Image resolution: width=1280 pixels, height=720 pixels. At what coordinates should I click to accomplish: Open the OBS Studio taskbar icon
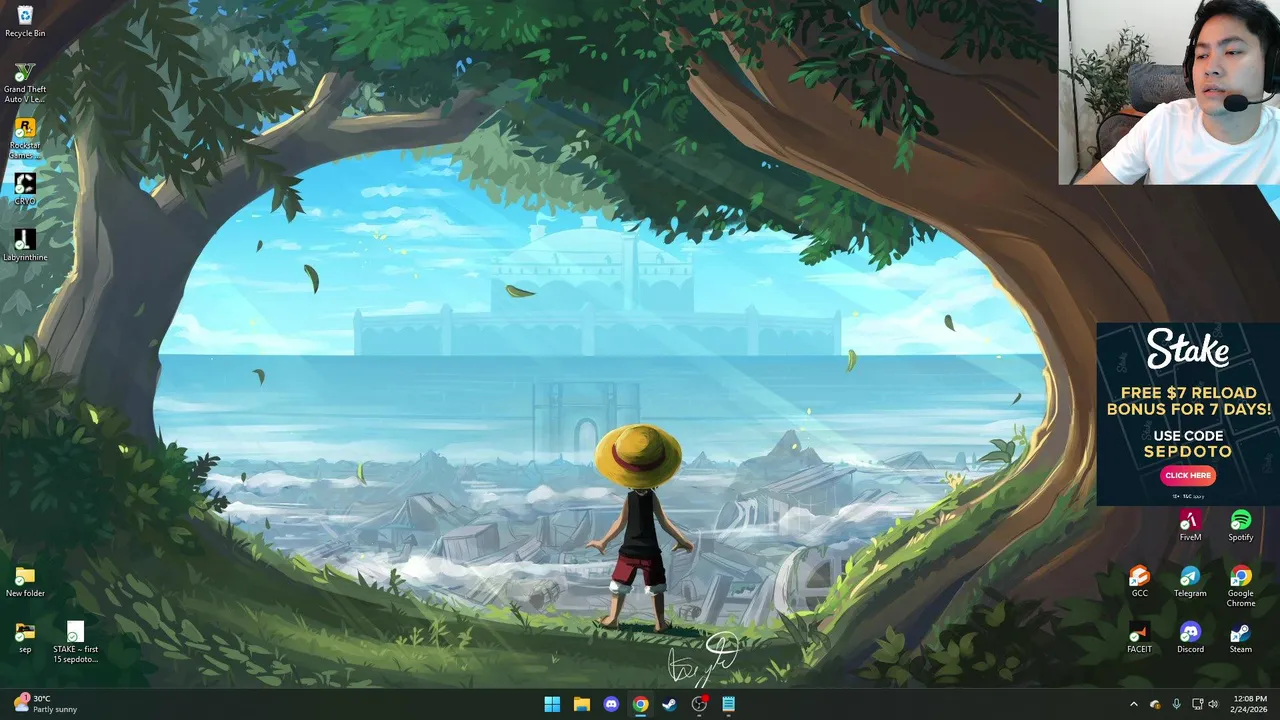(x=699, y=704)
